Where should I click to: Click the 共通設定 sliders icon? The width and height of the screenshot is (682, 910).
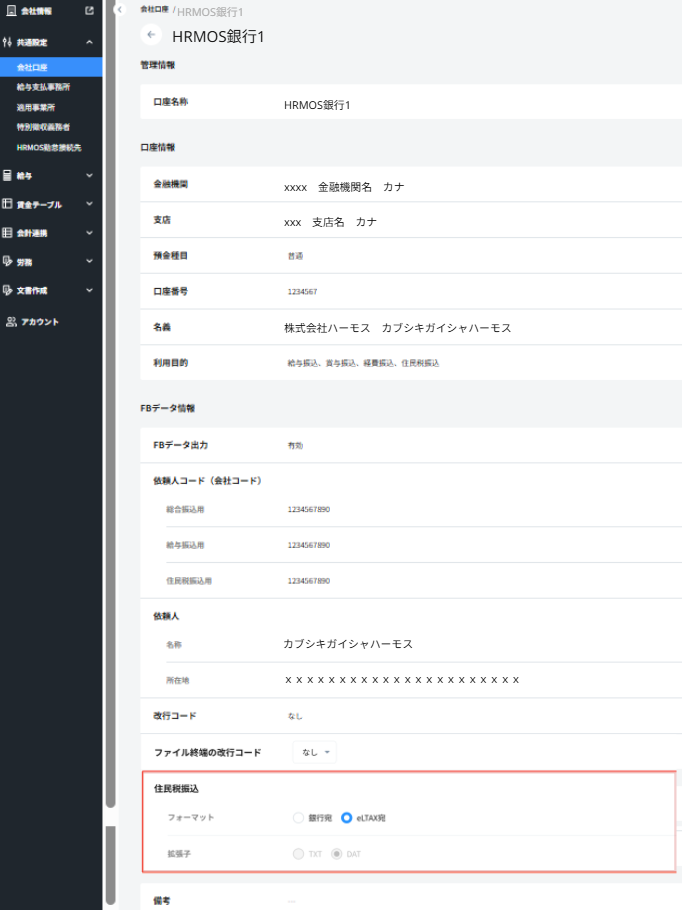(x=8, y=43)
